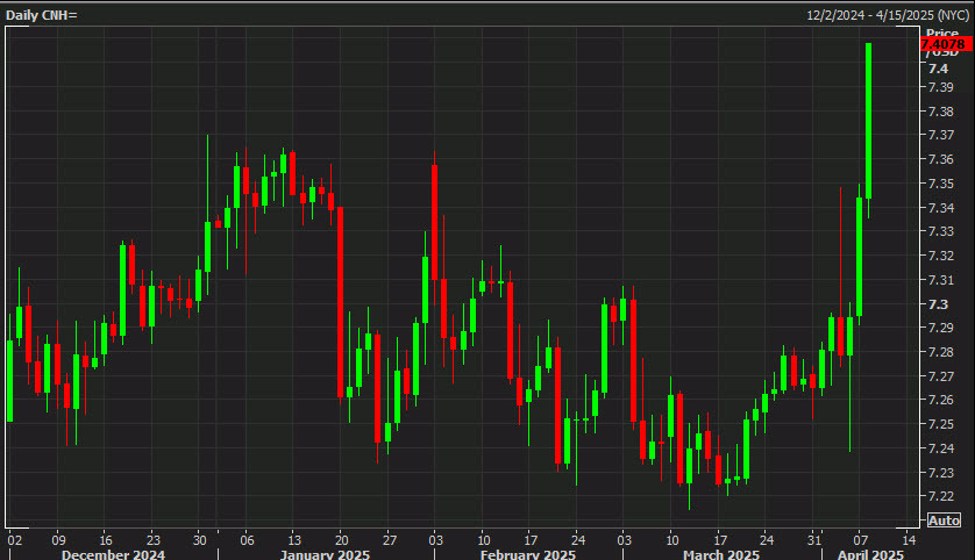Click the 30 date tick in December
The width and height of the screenshot is (975, 560).
[x=199, y=540]
